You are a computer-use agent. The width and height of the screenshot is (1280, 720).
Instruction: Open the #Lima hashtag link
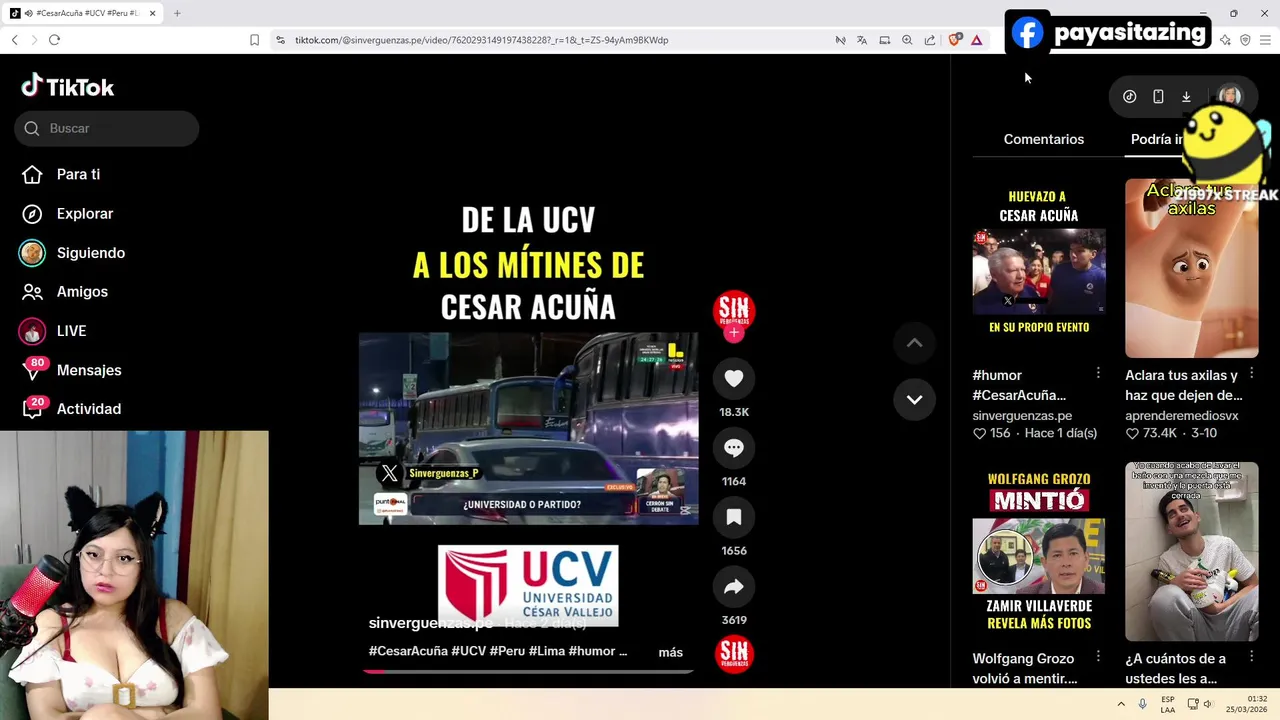point(546,651)
